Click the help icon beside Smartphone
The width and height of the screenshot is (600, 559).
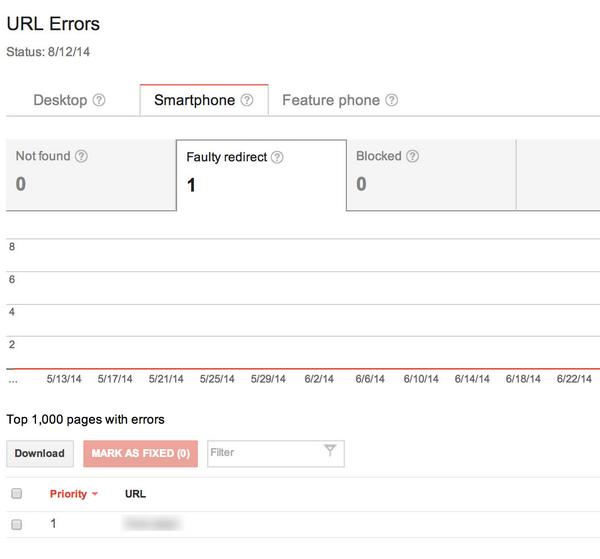tap(247, 100)
